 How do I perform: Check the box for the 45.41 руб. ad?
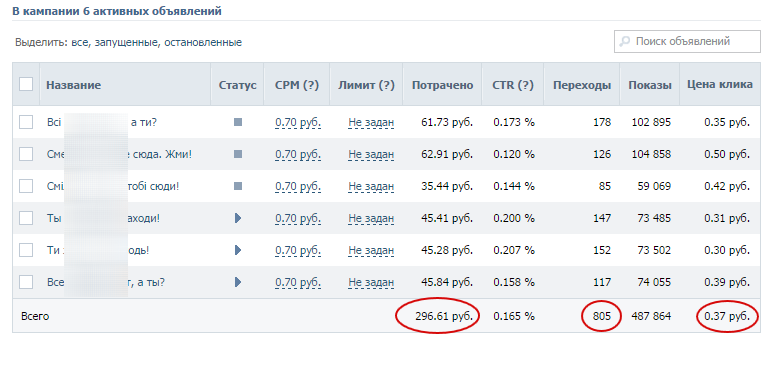click(x=26, y=218)
